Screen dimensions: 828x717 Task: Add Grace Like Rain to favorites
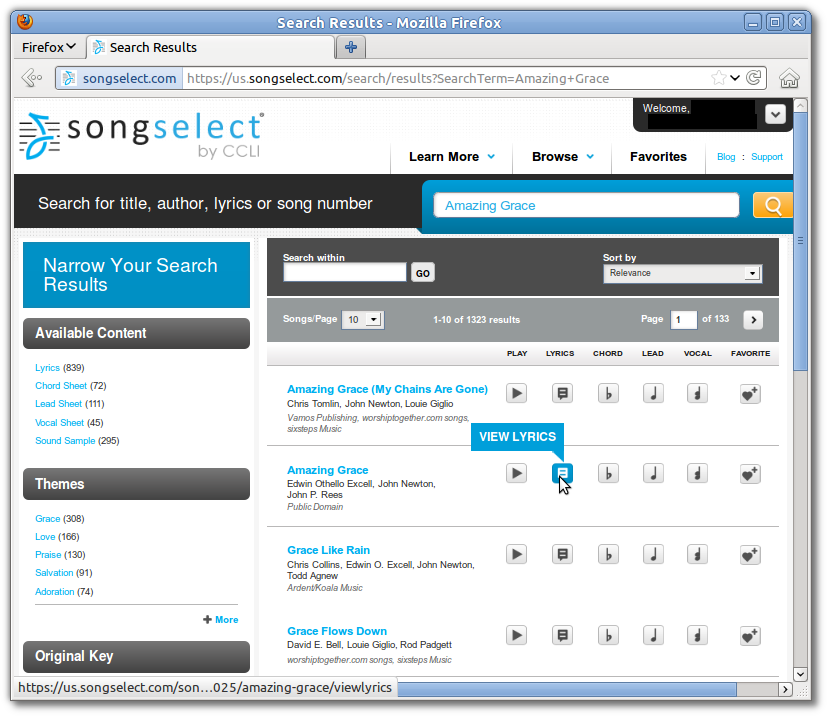click(750, 555)
